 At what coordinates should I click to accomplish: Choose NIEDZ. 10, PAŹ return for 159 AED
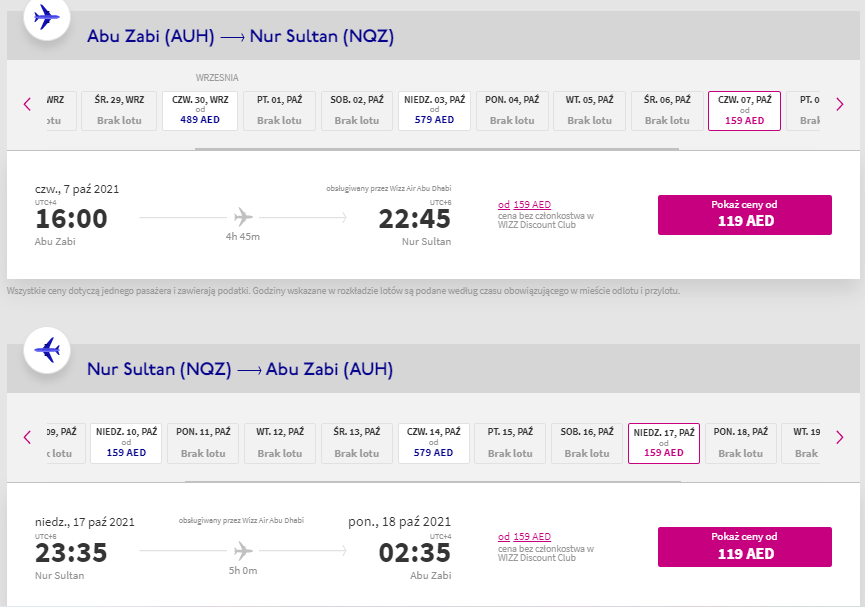[x=126, y=444]
